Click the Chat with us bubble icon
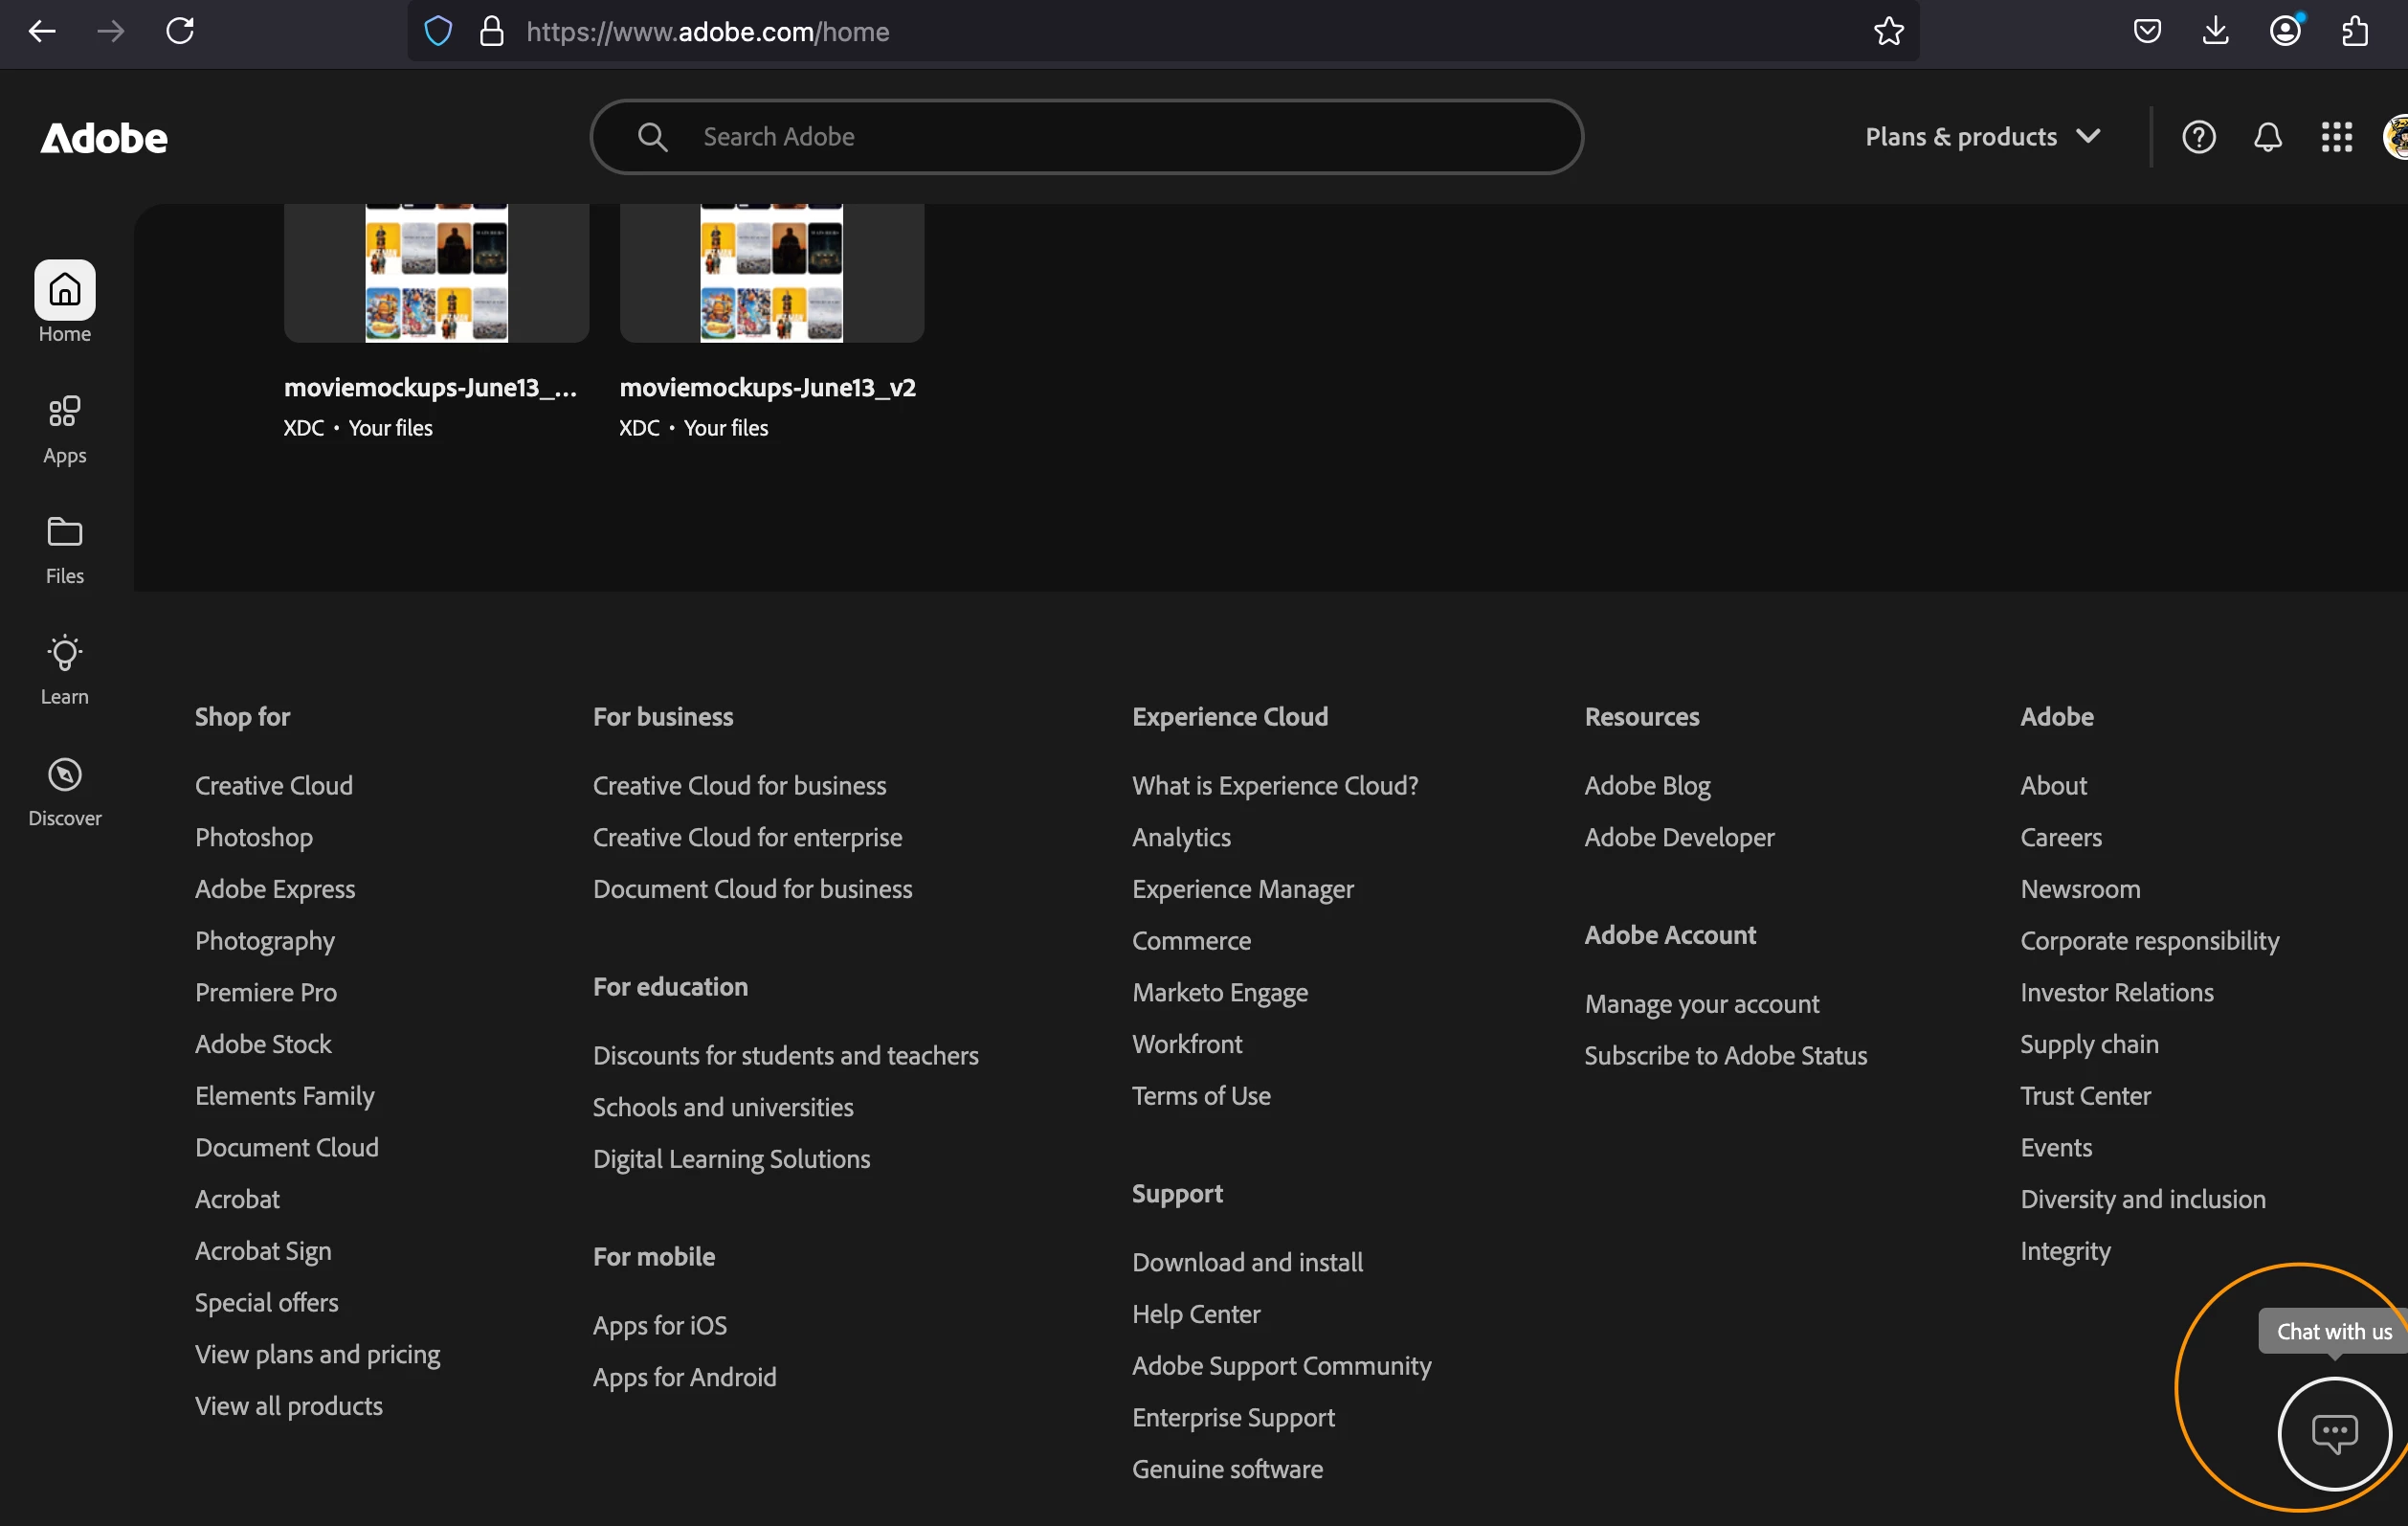The height and width of the screenshot is (1526, 2408). click(x=2334, y=1433)
